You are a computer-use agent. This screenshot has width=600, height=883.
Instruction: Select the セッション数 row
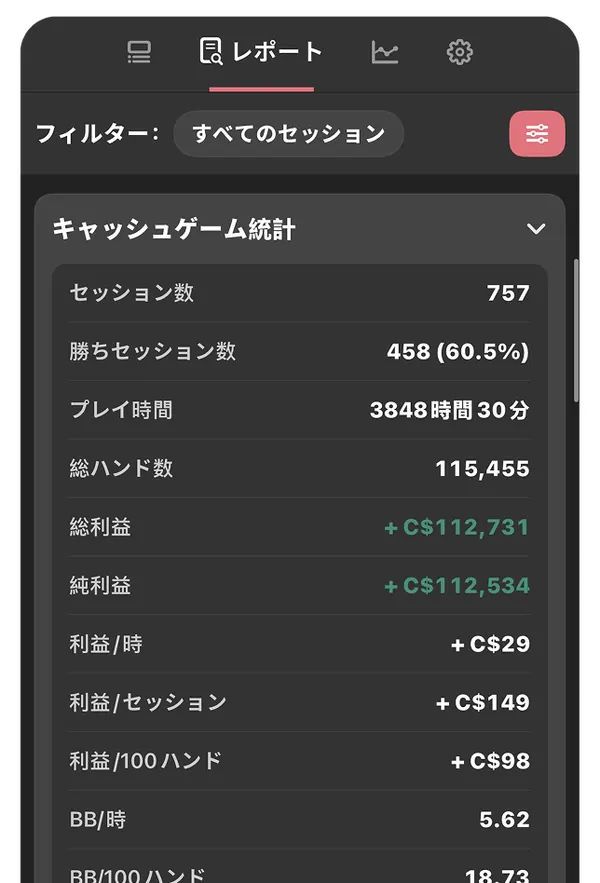click(299, 293)
